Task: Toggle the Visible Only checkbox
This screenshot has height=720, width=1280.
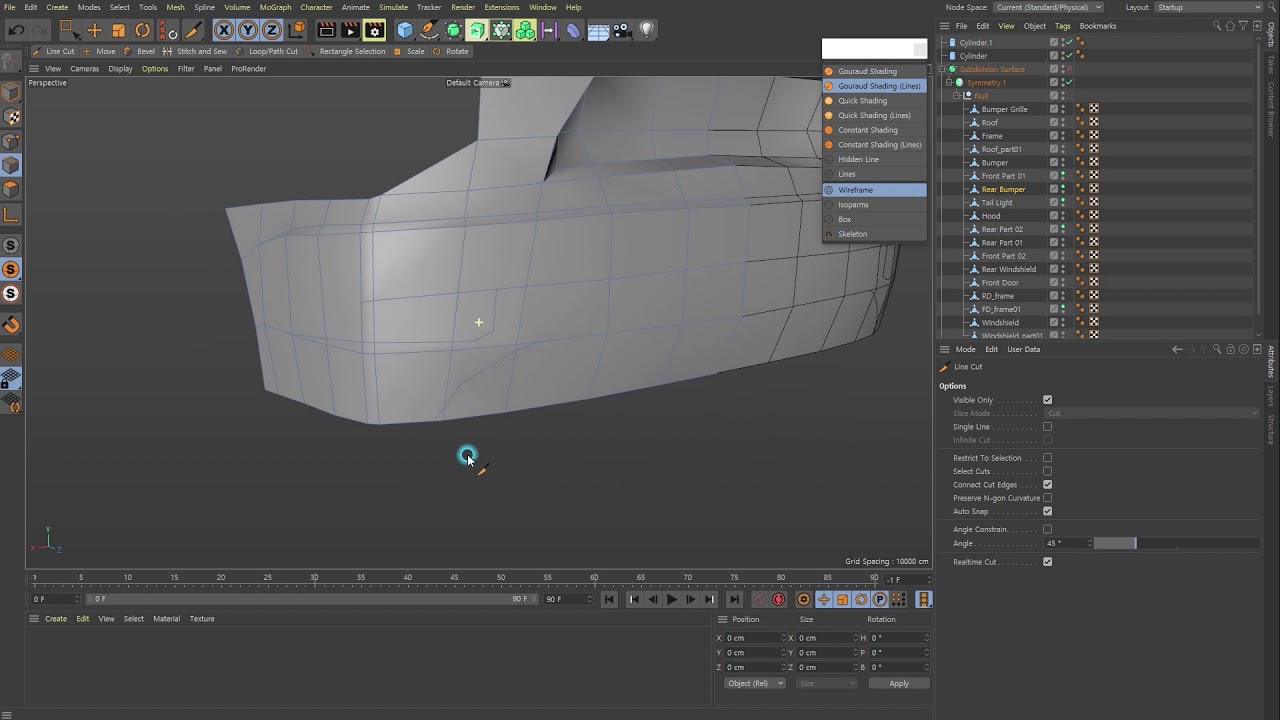Action: pyautogui.click(x=1047, y=400)
